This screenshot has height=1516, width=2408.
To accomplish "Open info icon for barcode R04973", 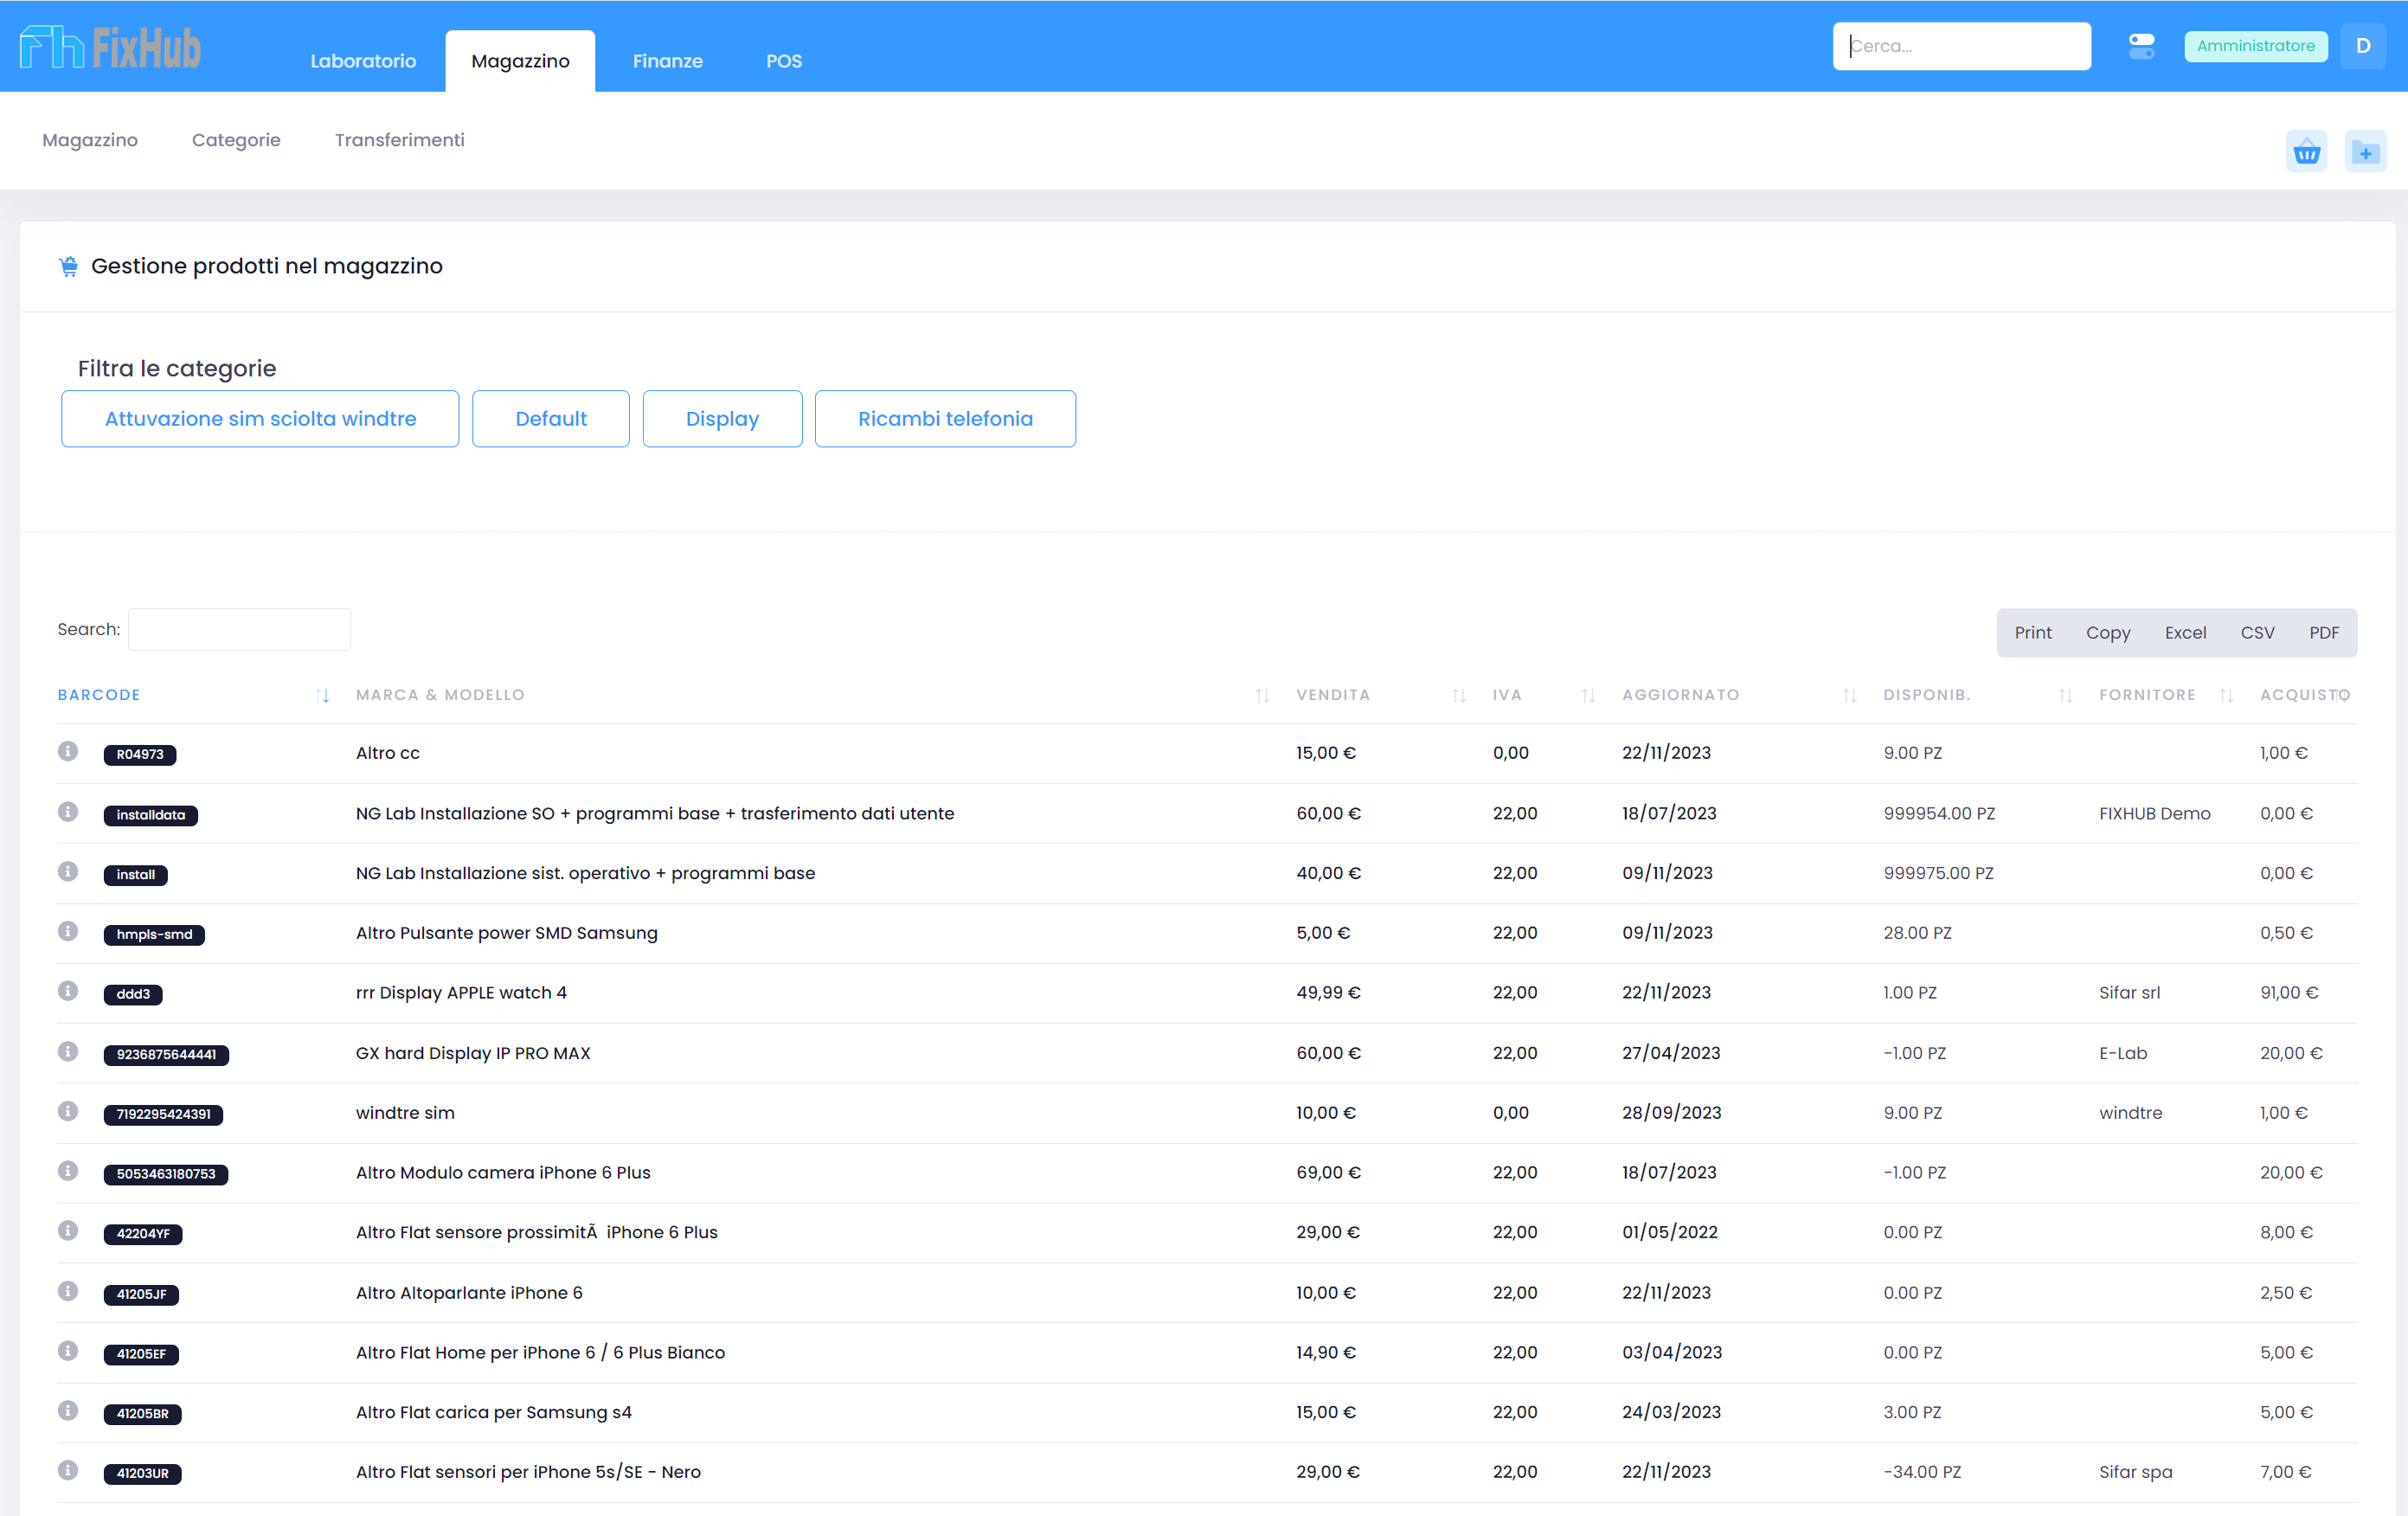I will click(68, 751).
